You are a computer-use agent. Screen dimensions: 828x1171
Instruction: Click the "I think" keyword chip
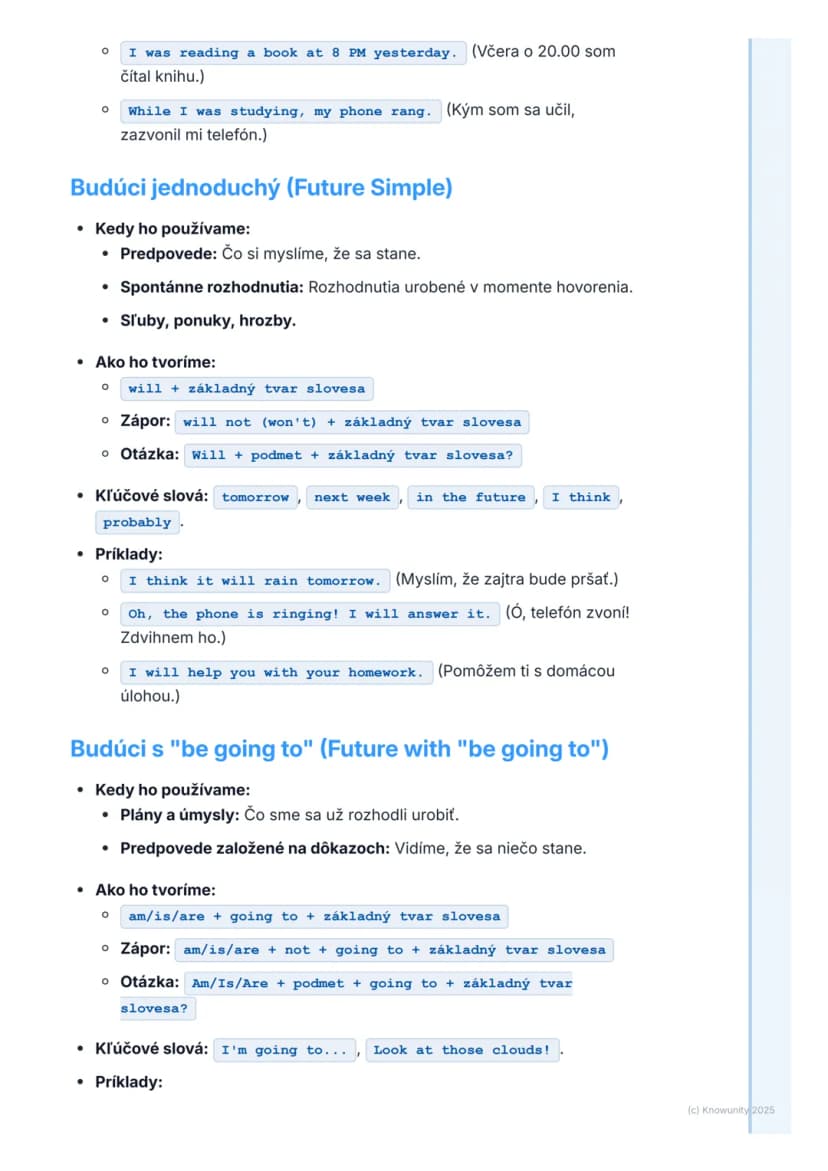click(x=582, y=497)
